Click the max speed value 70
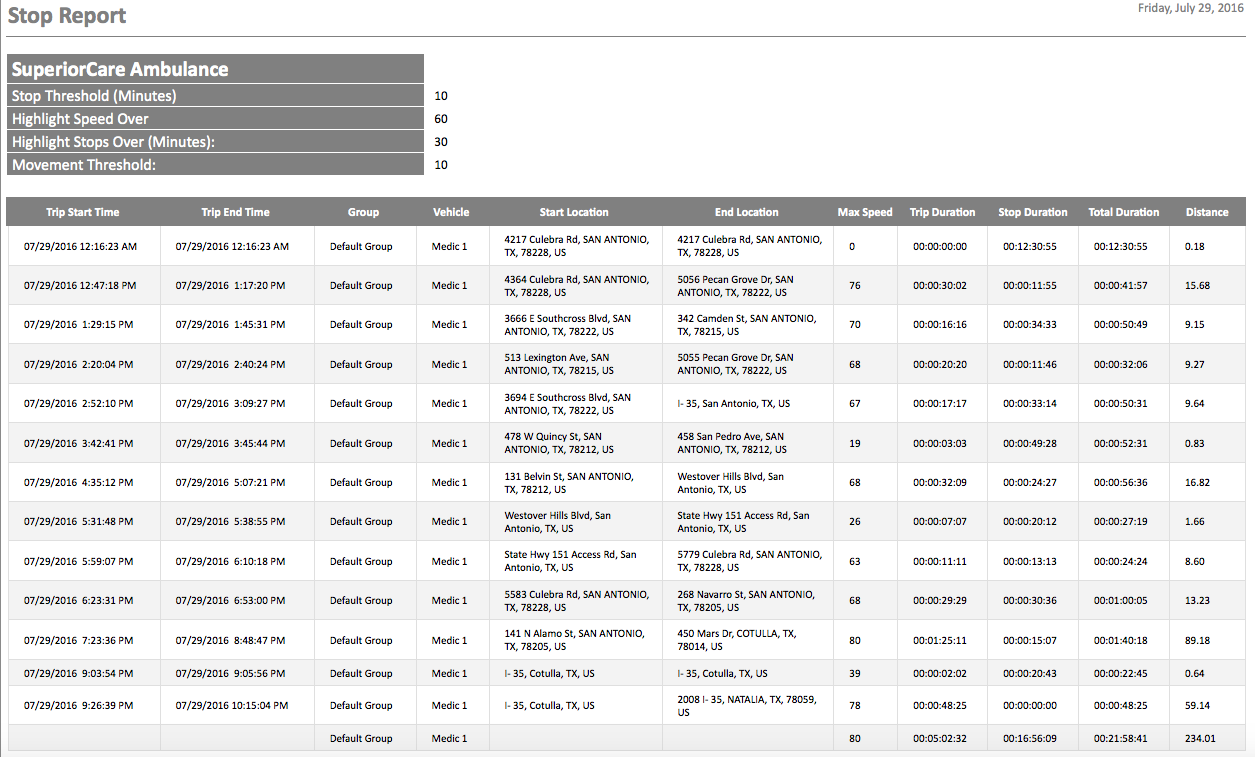Screen dimensions: 1255x757 coord(854,324)
